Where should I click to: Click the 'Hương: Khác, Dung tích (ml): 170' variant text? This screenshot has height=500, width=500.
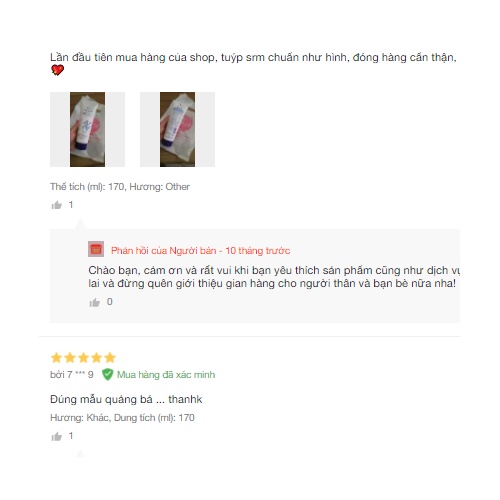[122, 418]
